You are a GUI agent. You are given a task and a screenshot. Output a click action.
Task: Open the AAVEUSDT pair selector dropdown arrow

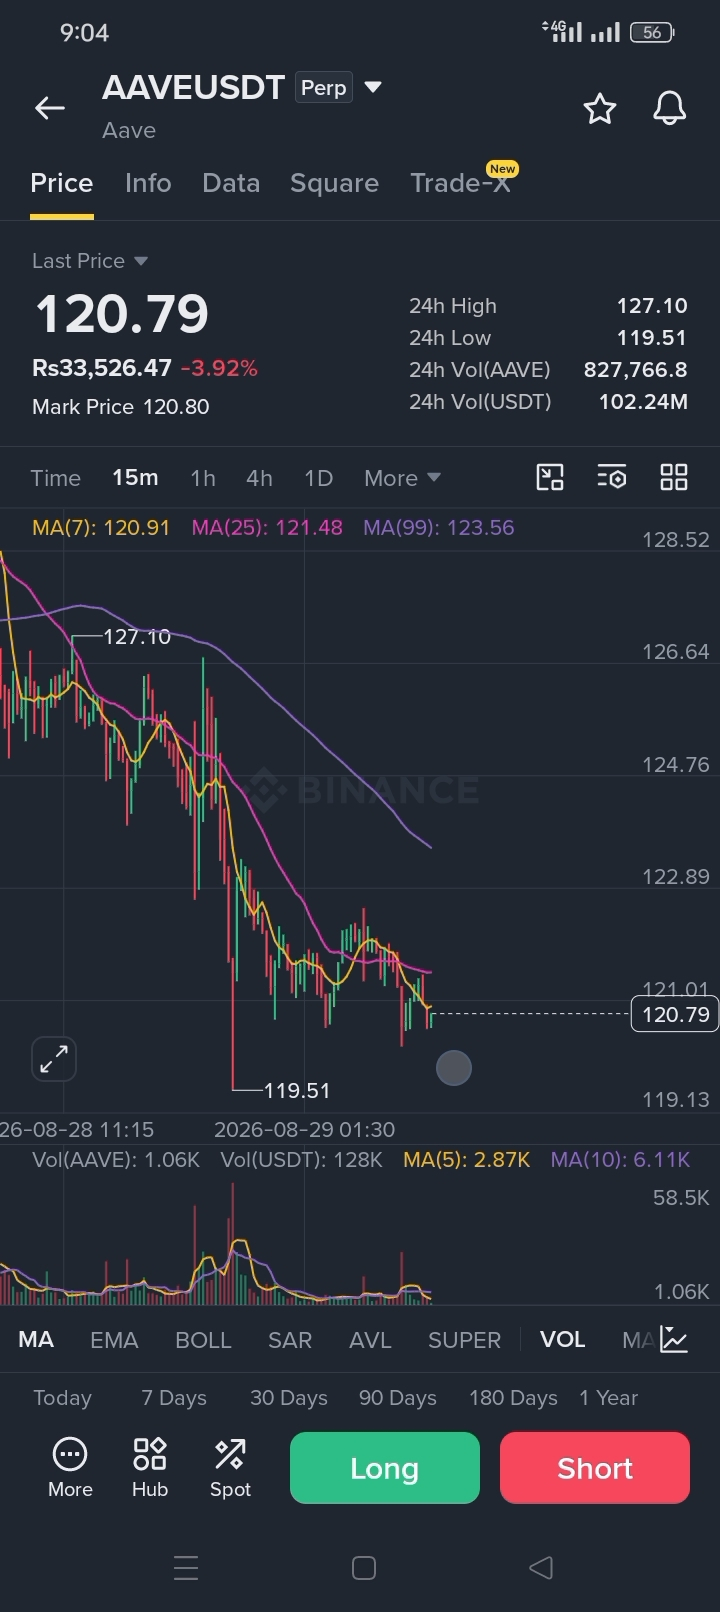(373, 87)
